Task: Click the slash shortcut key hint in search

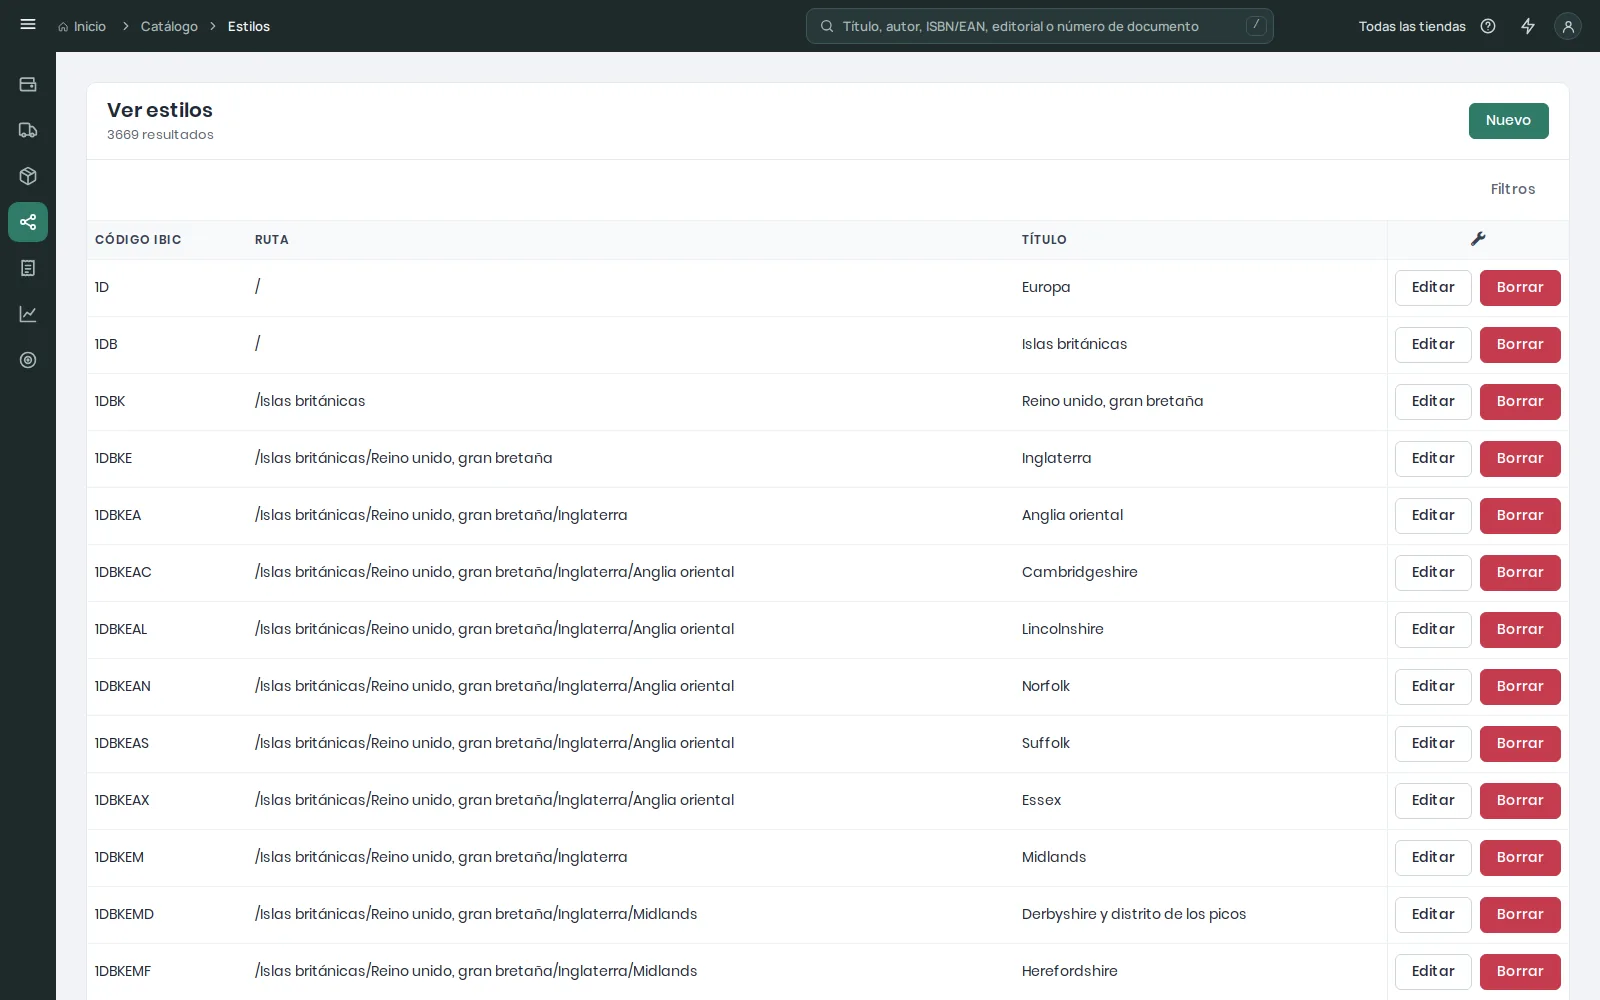Action: (x=1256, y=26)
